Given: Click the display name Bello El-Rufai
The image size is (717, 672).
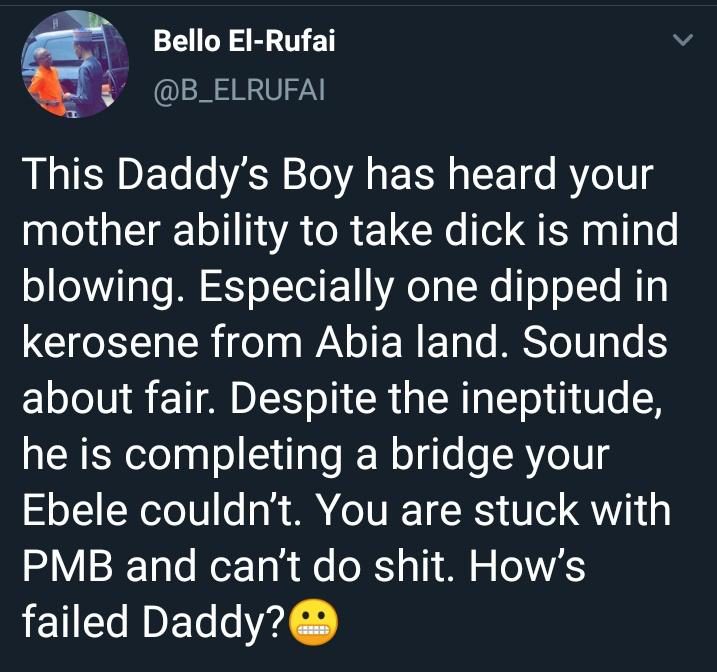Looking at the screenshot, I should (244, 40).
